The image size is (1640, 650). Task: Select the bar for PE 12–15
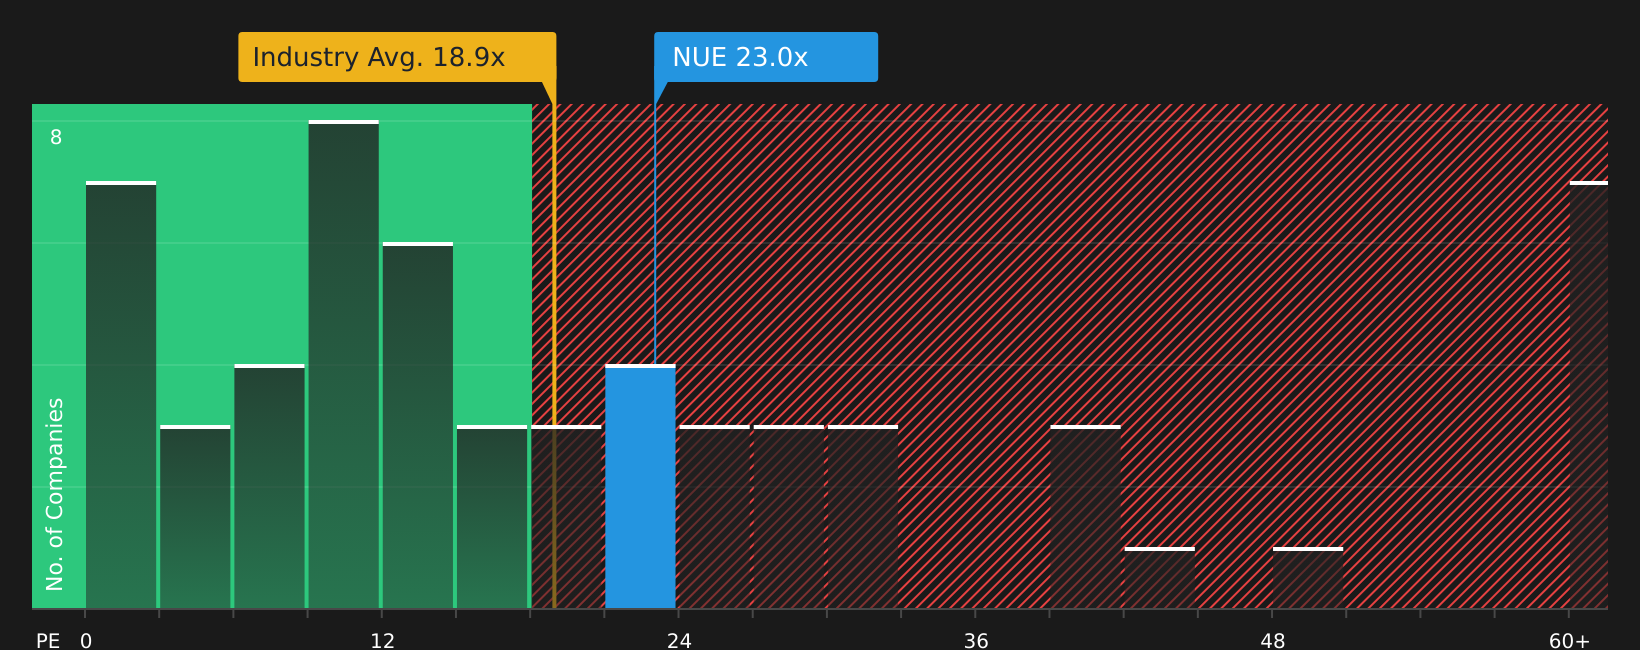pos(418,425)
